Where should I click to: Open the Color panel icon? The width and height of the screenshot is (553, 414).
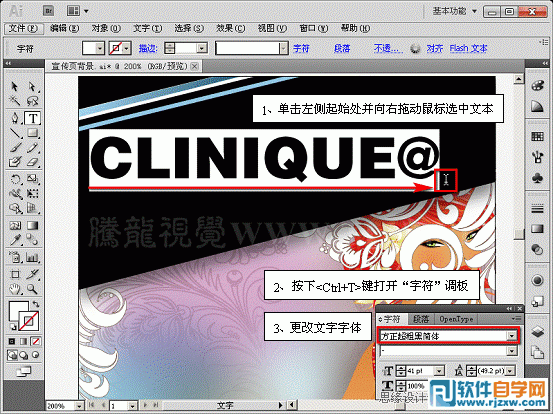click(x=537, y=86)
